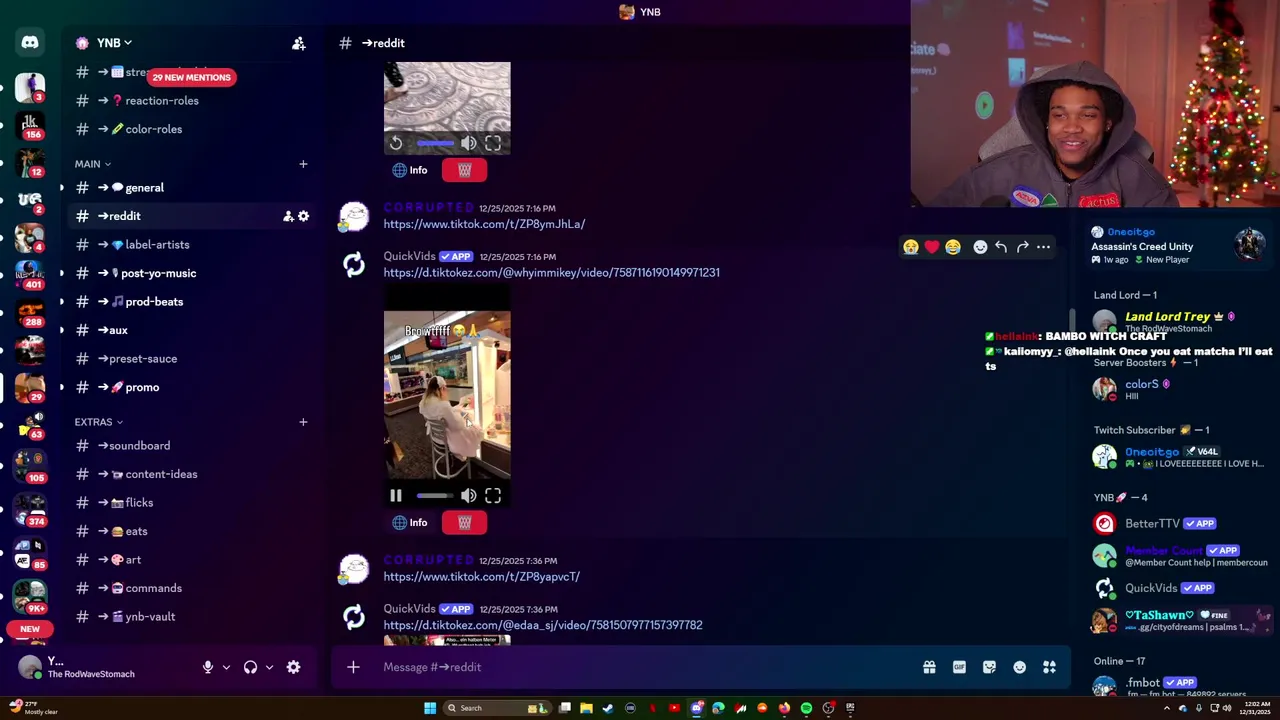1280x720 pixels.
Task: Open attachment plus button in message bar
Action: point(353,667)
